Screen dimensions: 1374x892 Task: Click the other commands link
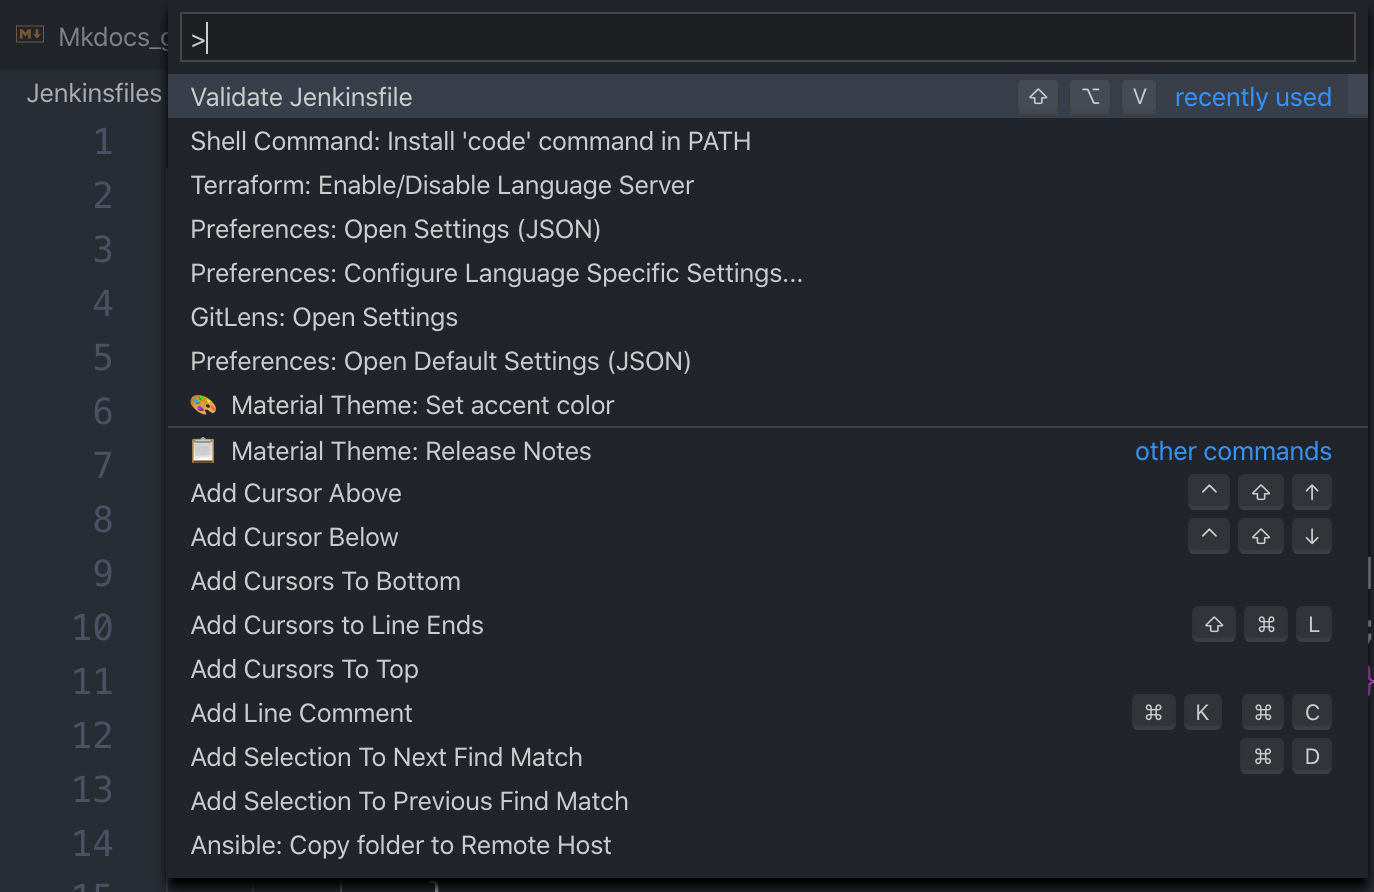click(1233, 450)
